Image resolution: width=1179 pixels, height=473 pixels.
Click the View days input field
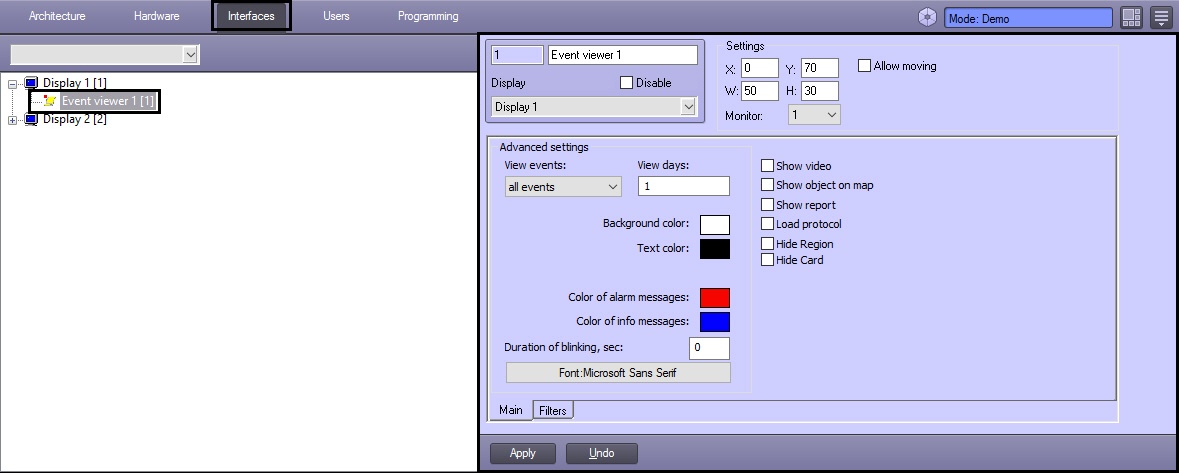pos(683,187)
